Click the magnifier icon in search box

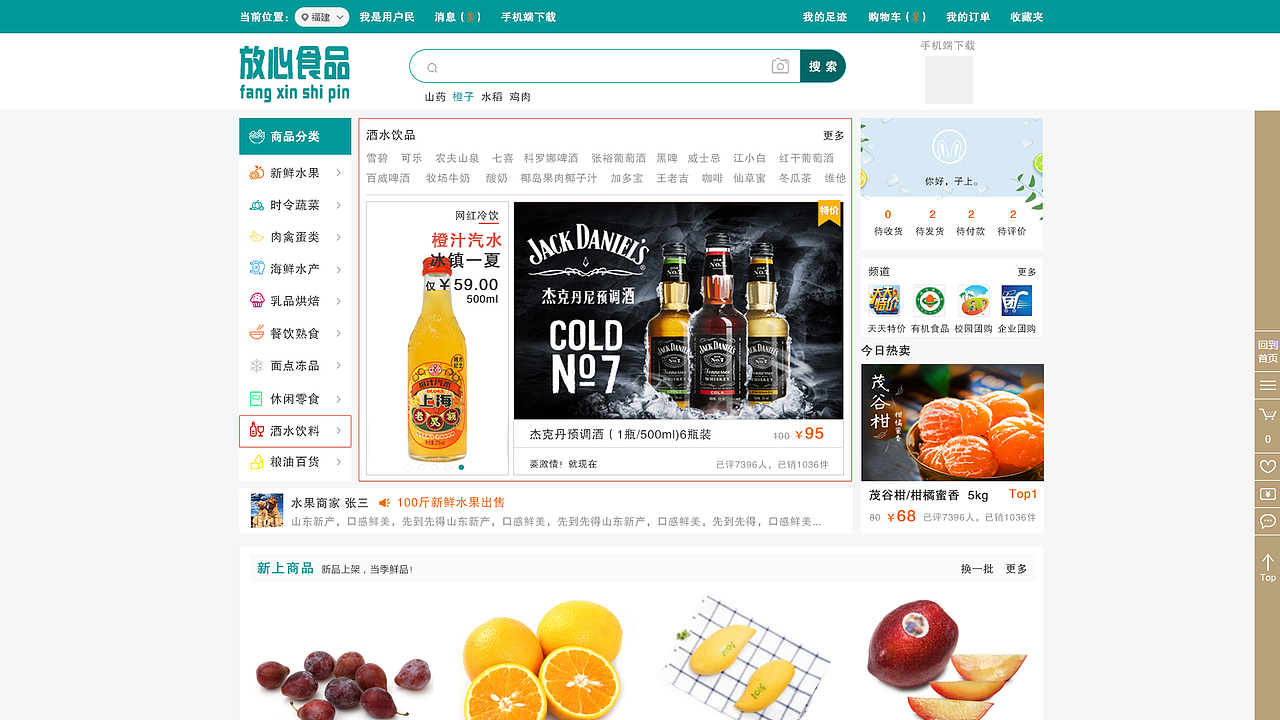coord(432,68)
